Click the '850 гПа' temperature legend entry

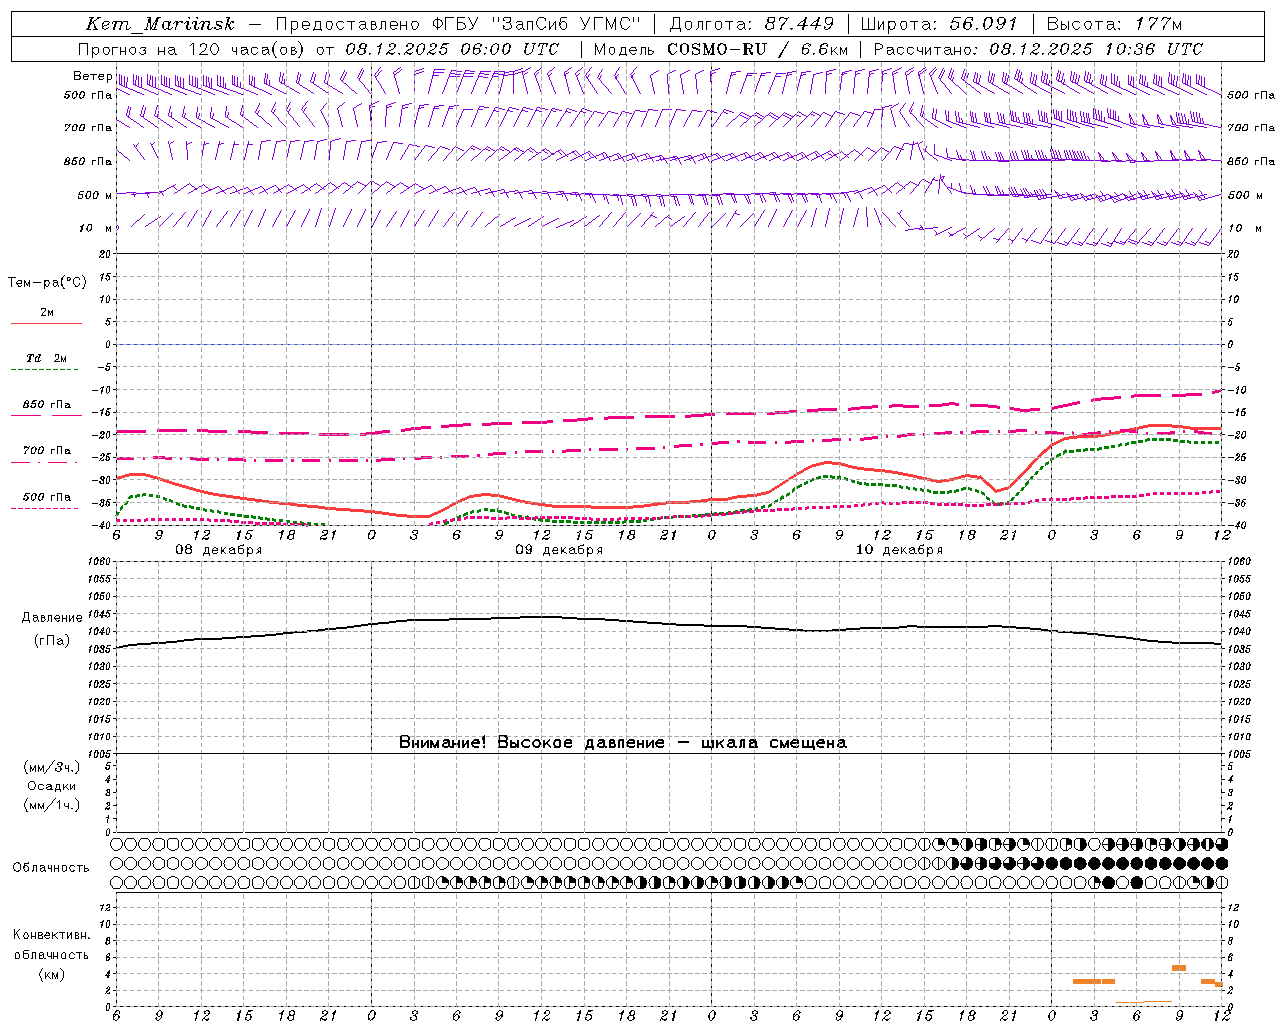pyautogui.click(x=47, y=405)
